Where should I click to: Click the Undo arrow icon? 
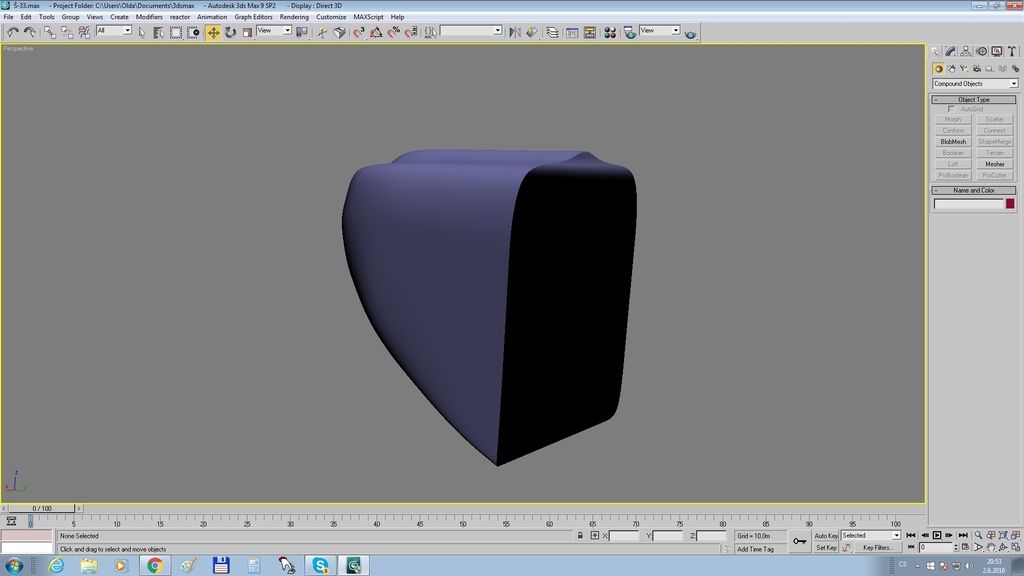click(12, 32)
